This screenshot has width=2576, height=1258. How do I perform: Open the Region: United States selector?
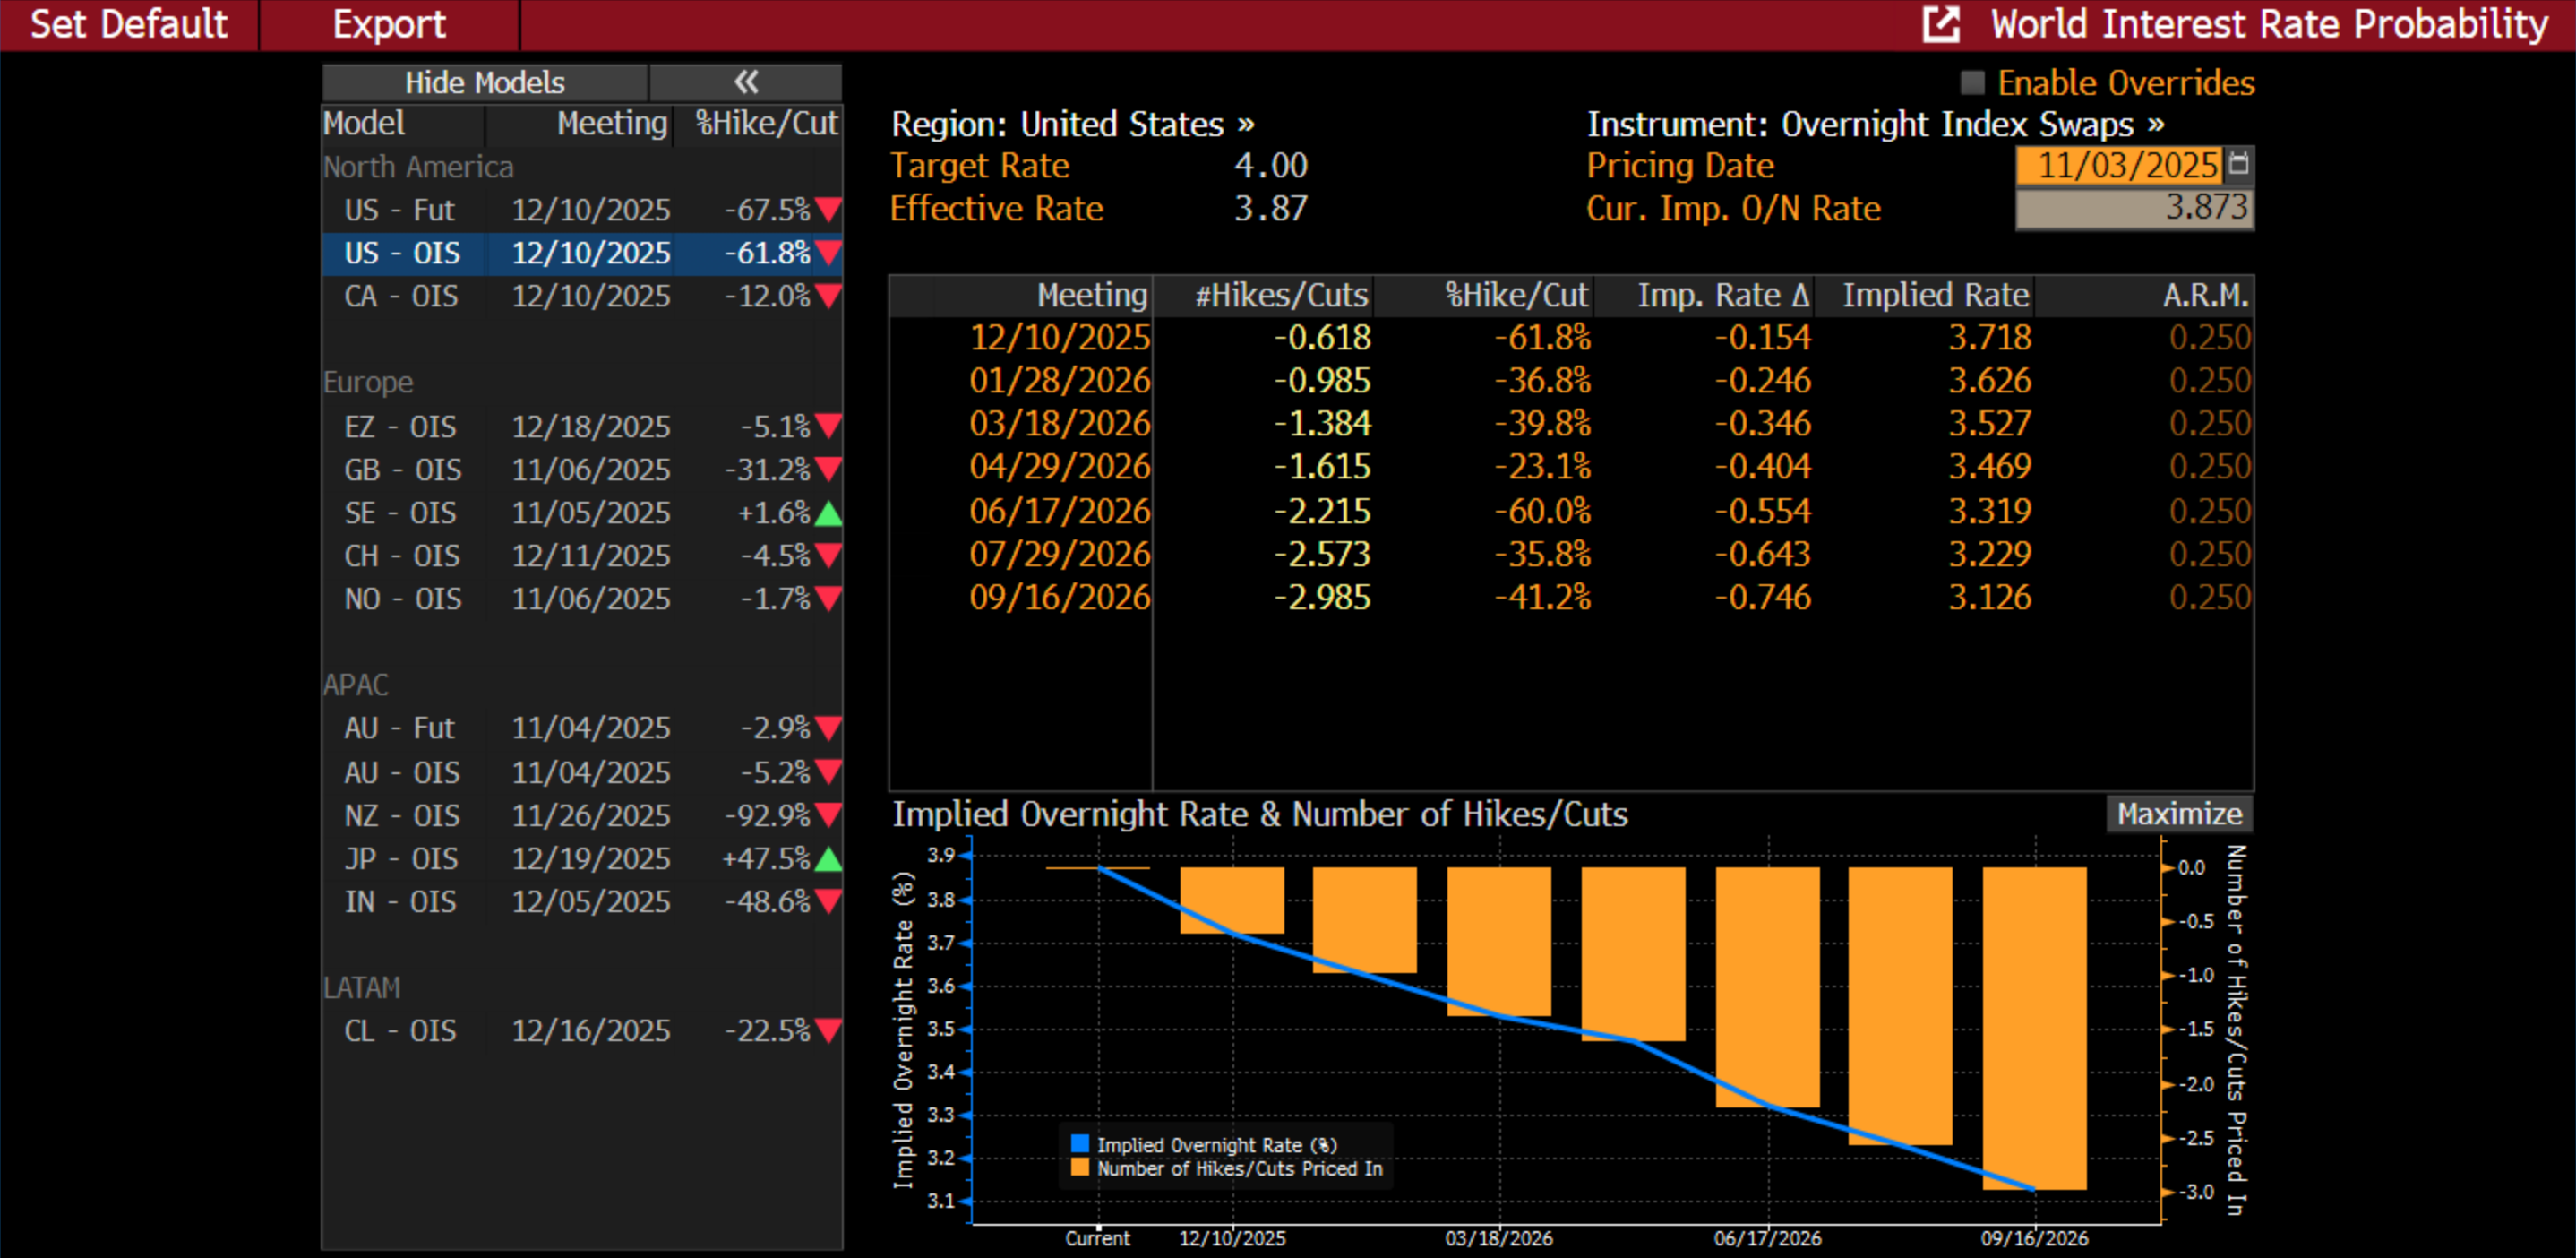point(1072,124)
